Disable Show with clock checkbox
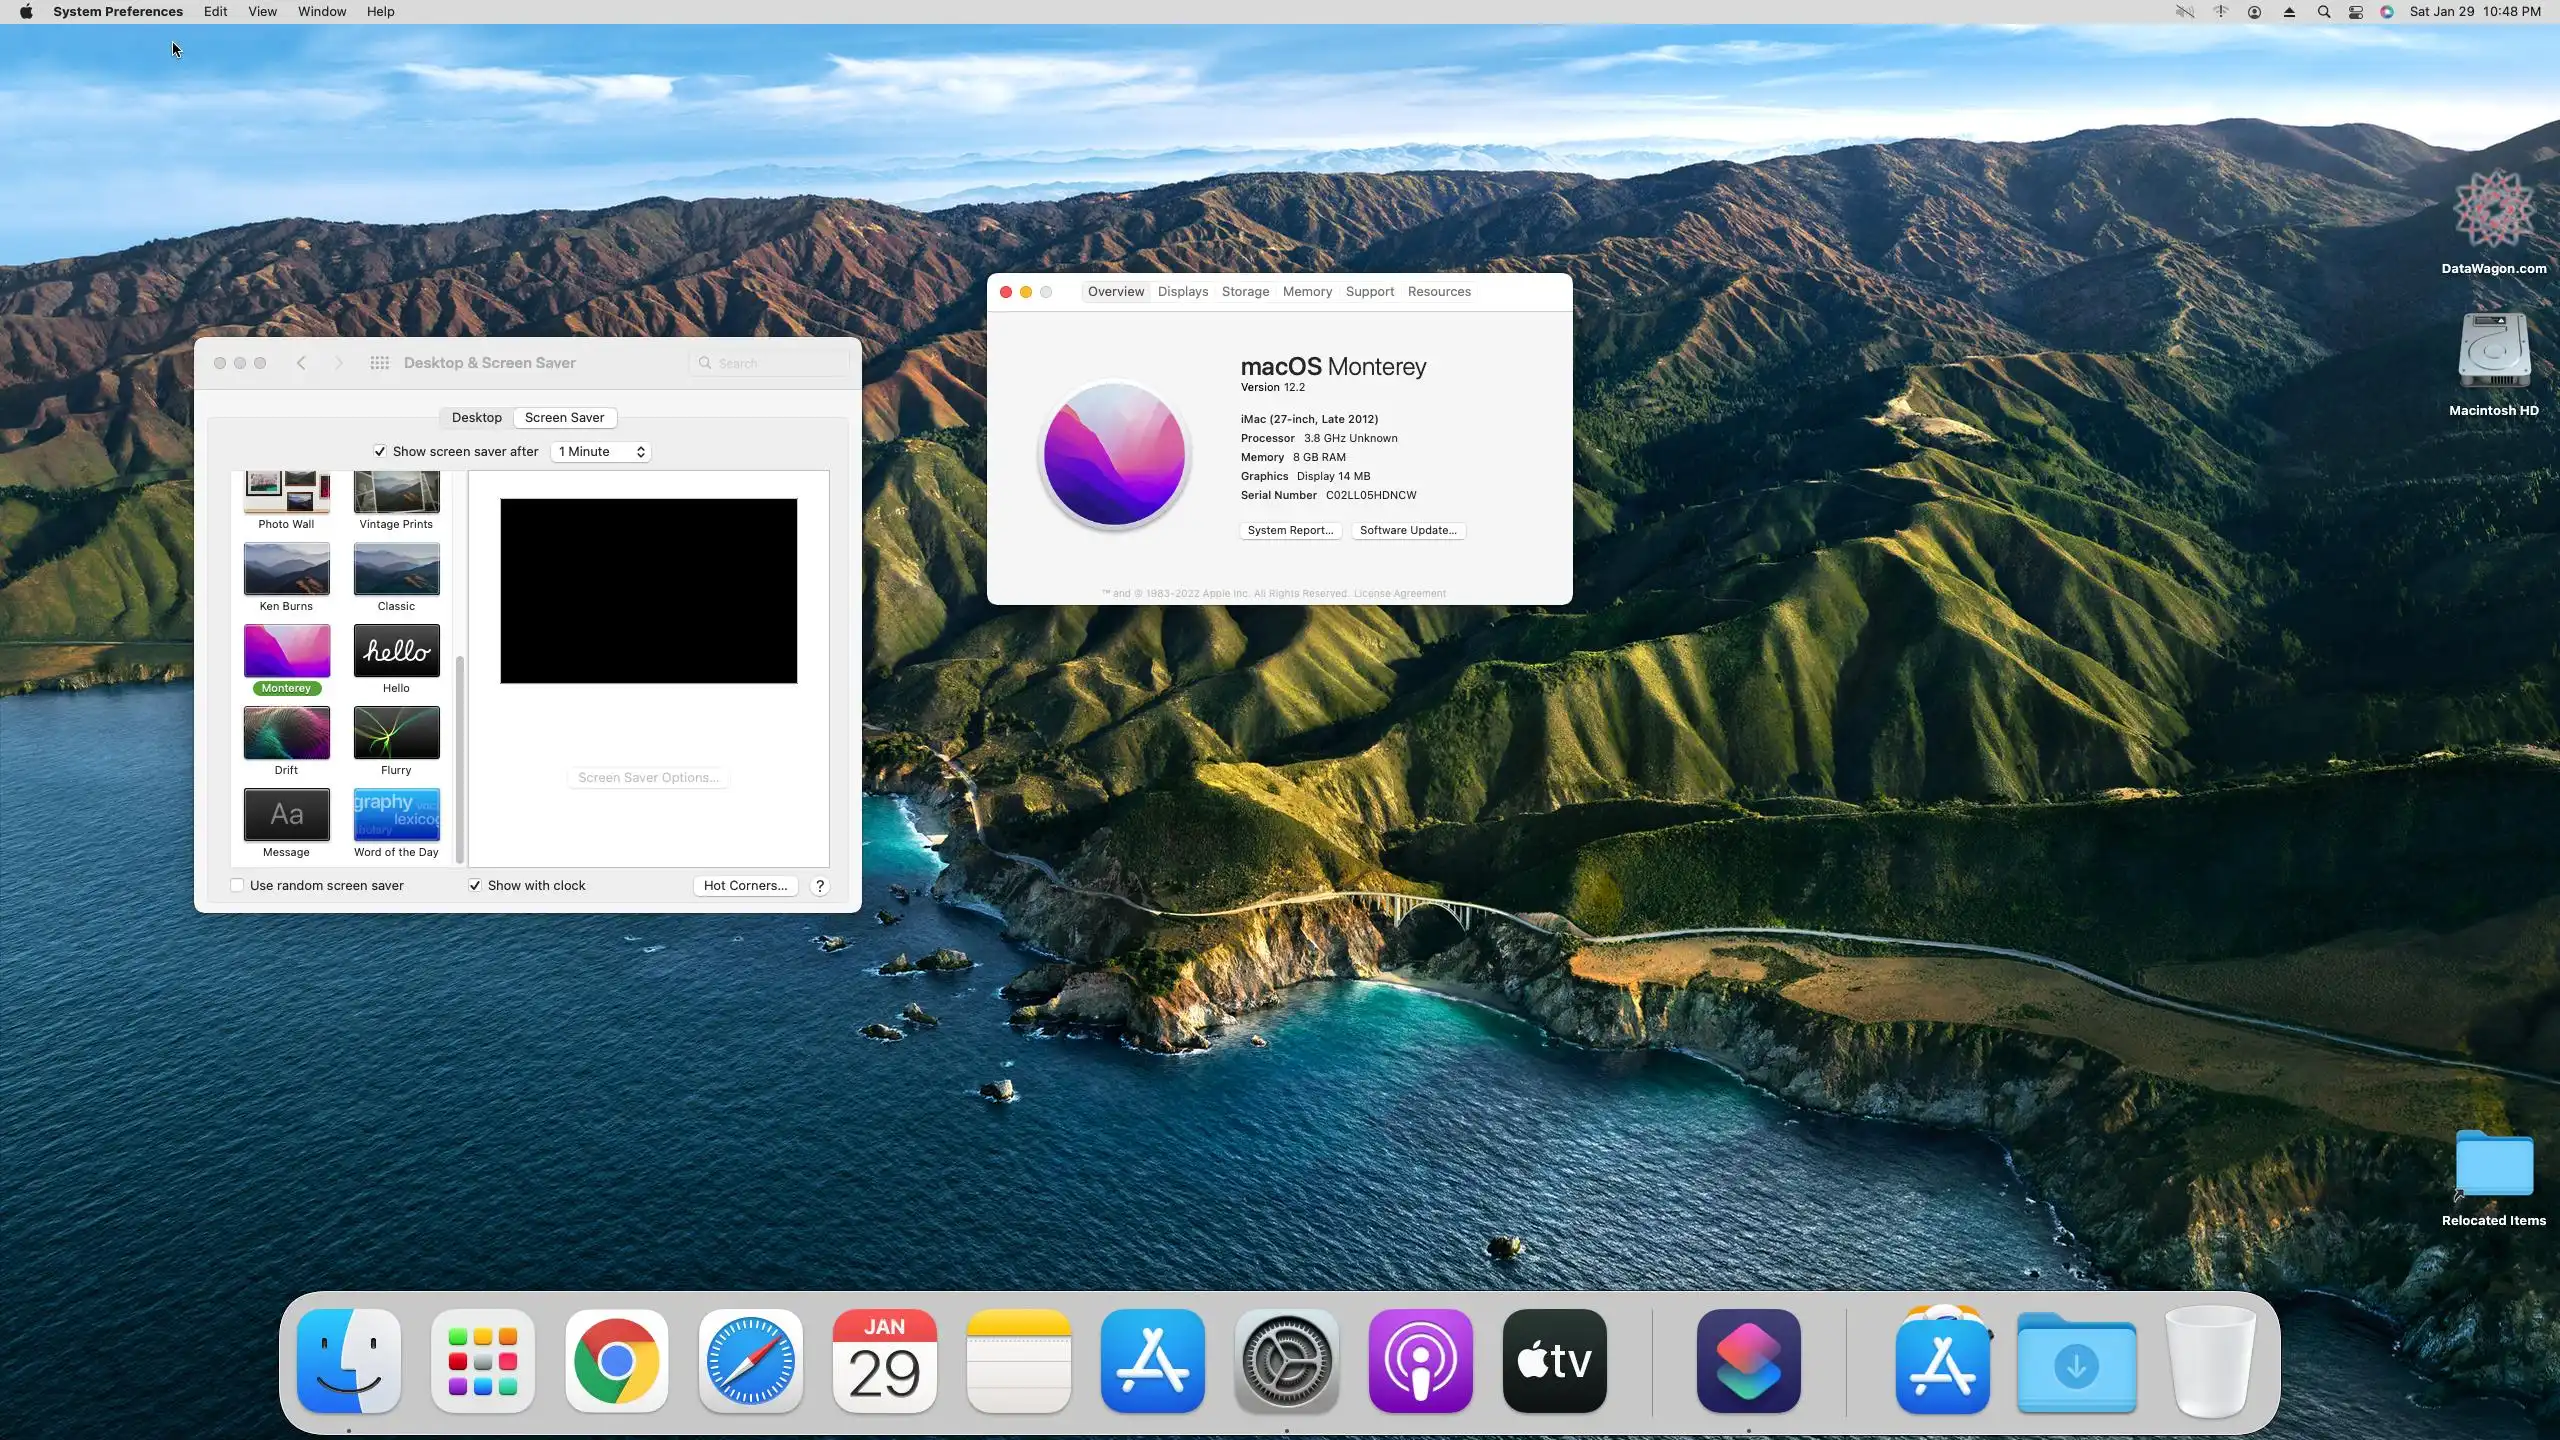This screenshot has height=1440, width=2560. (475, 885)
